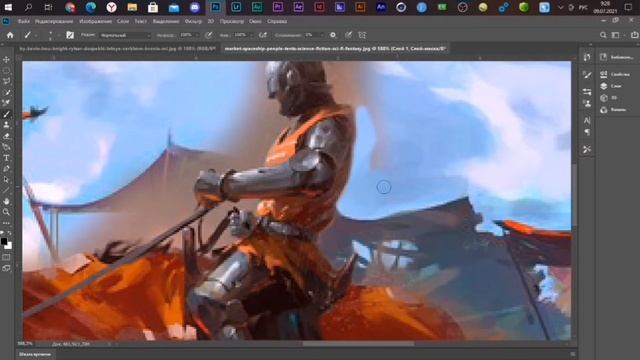Toggle Quick Mask mode in toolbox
640x360 pixels.
pos(6,258)
